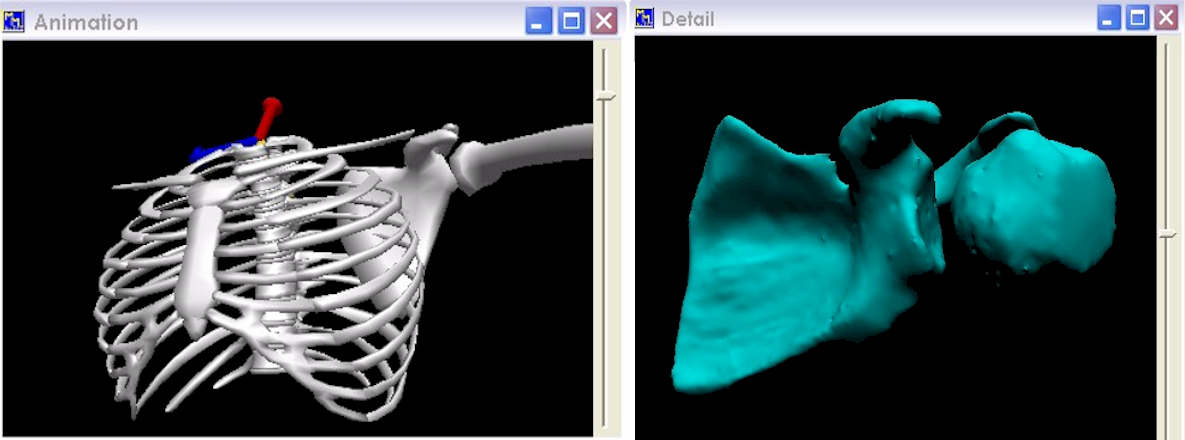Click the Animation window system icon
Screen dimensions: 1185x440
pyautogui.click(x=14, y=20)
